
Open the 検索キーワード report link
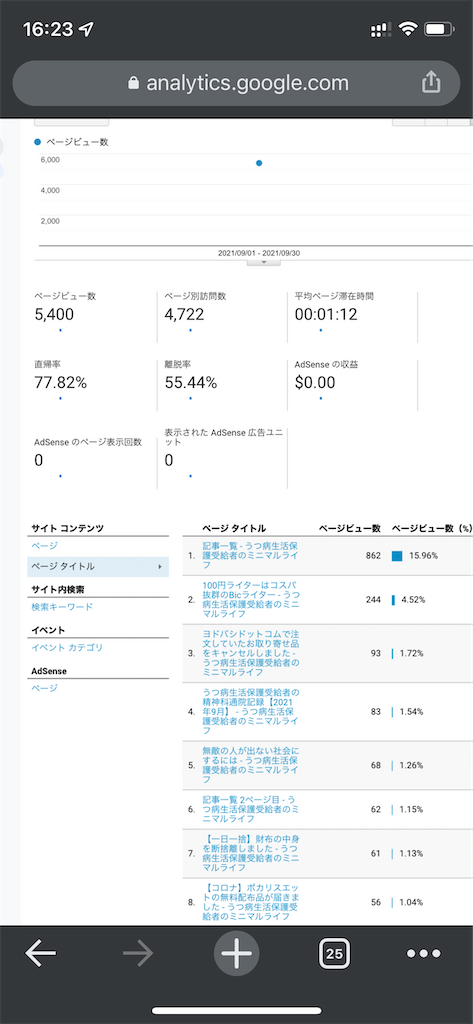pos(62,607)
